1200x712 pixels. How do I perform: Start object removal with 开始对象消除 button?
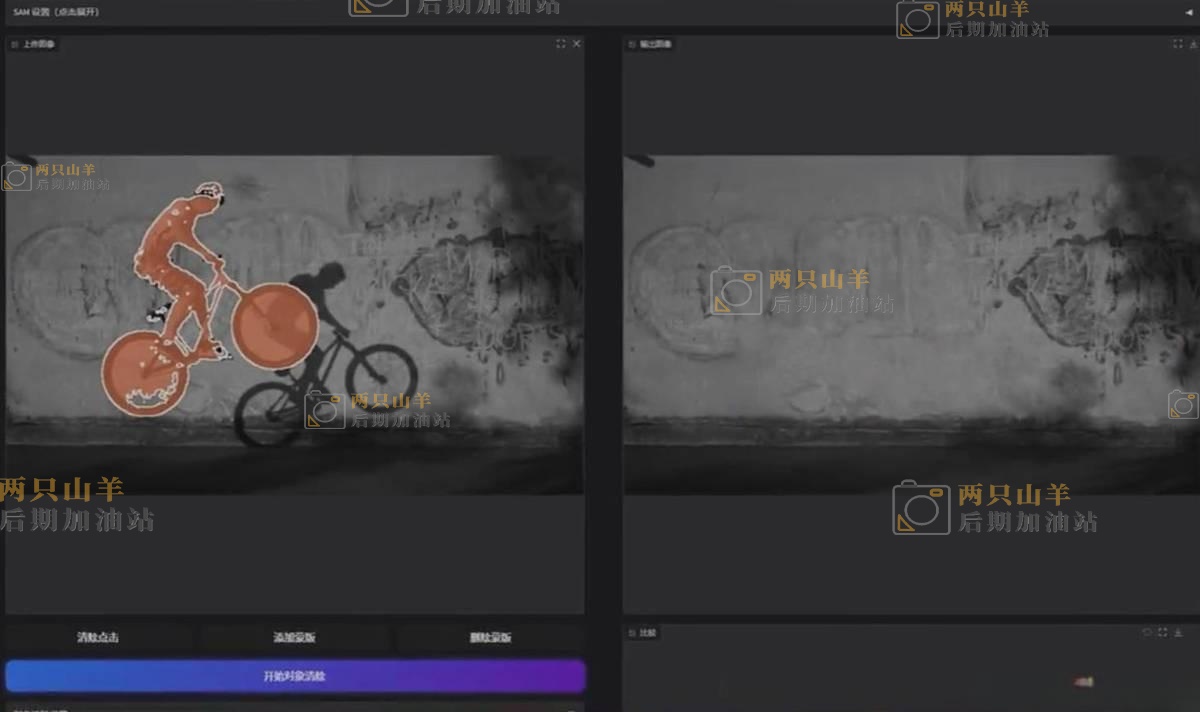point(294,676)
